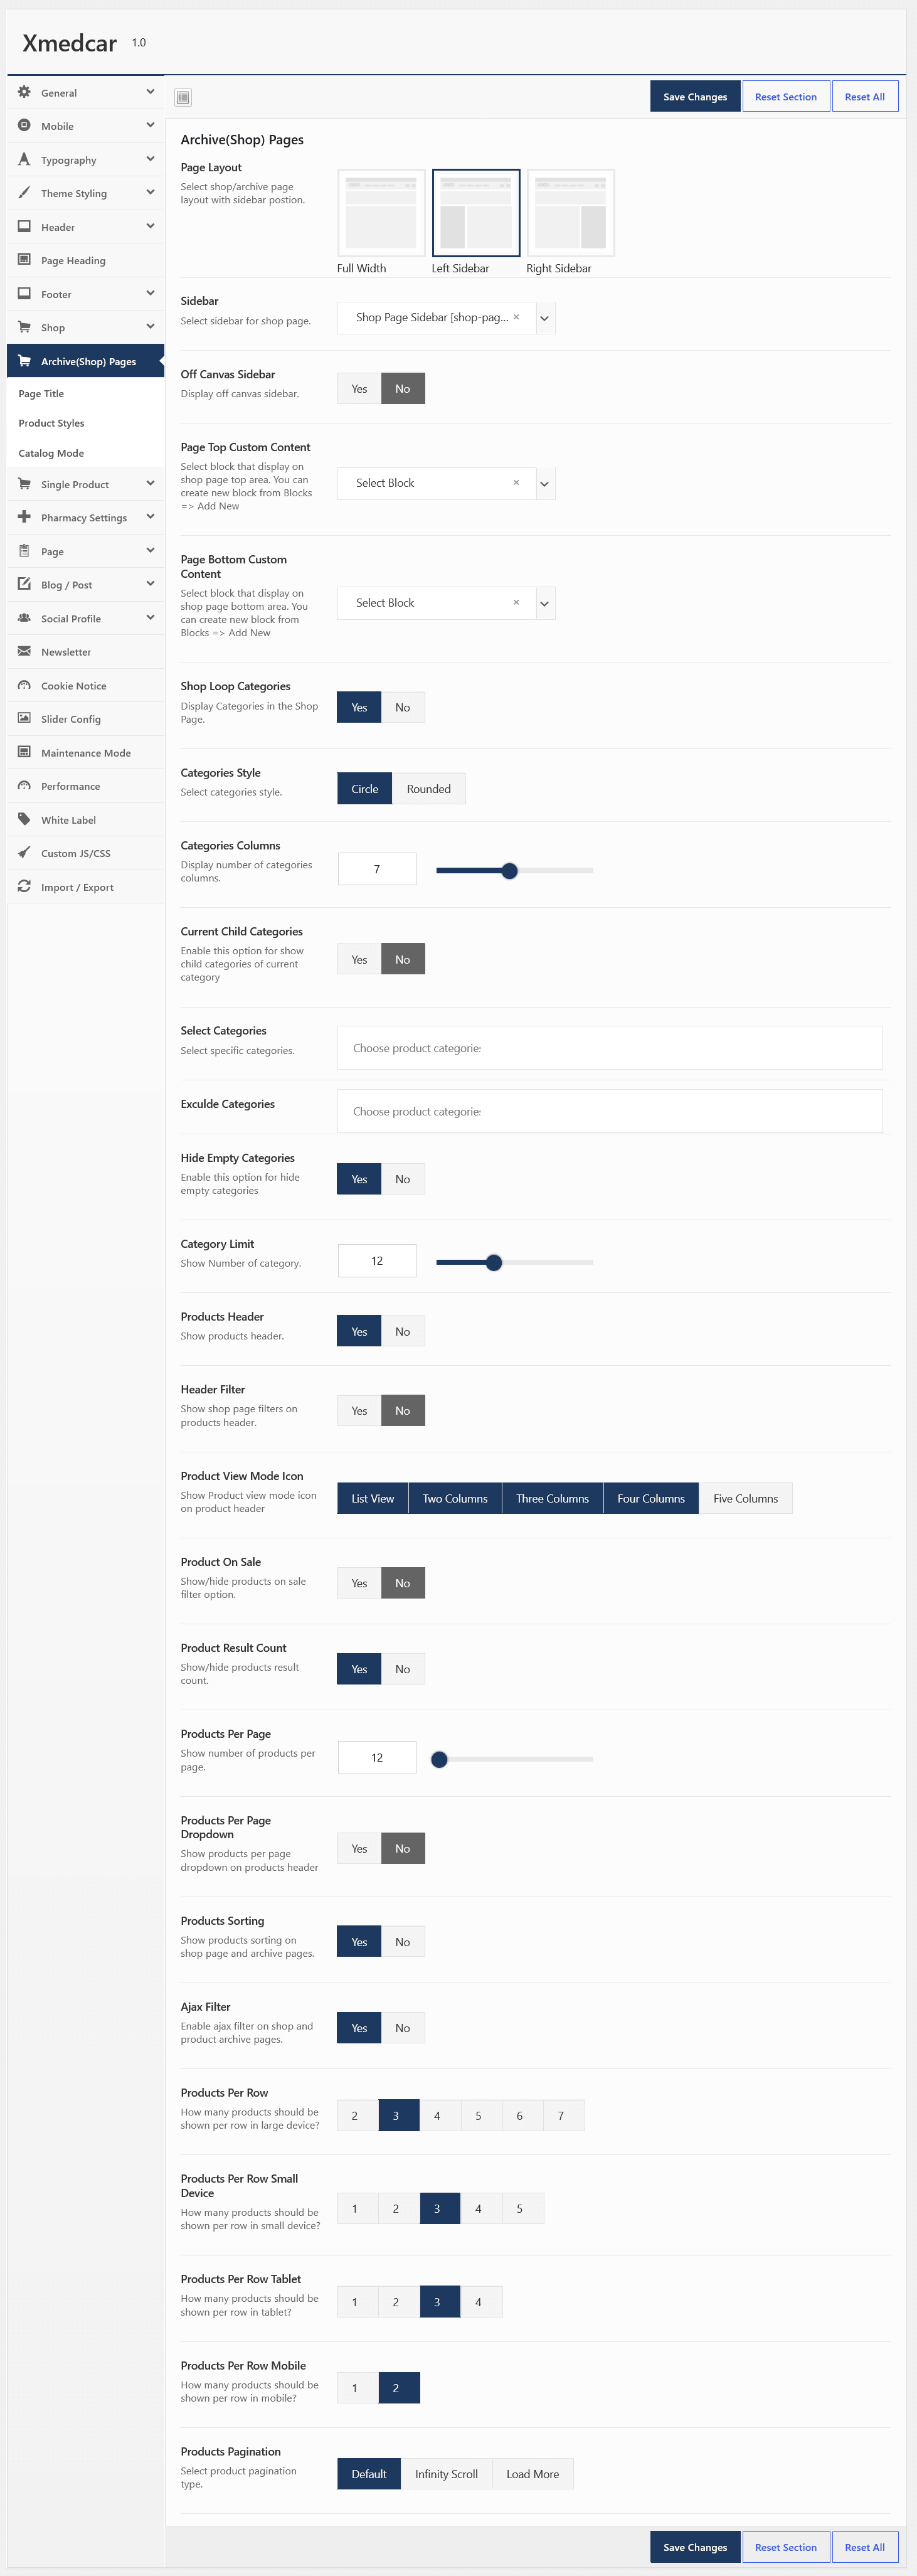Click the Import / Export refresh icon
This screenshot has height=2576, width=917.
pos(24,886)
